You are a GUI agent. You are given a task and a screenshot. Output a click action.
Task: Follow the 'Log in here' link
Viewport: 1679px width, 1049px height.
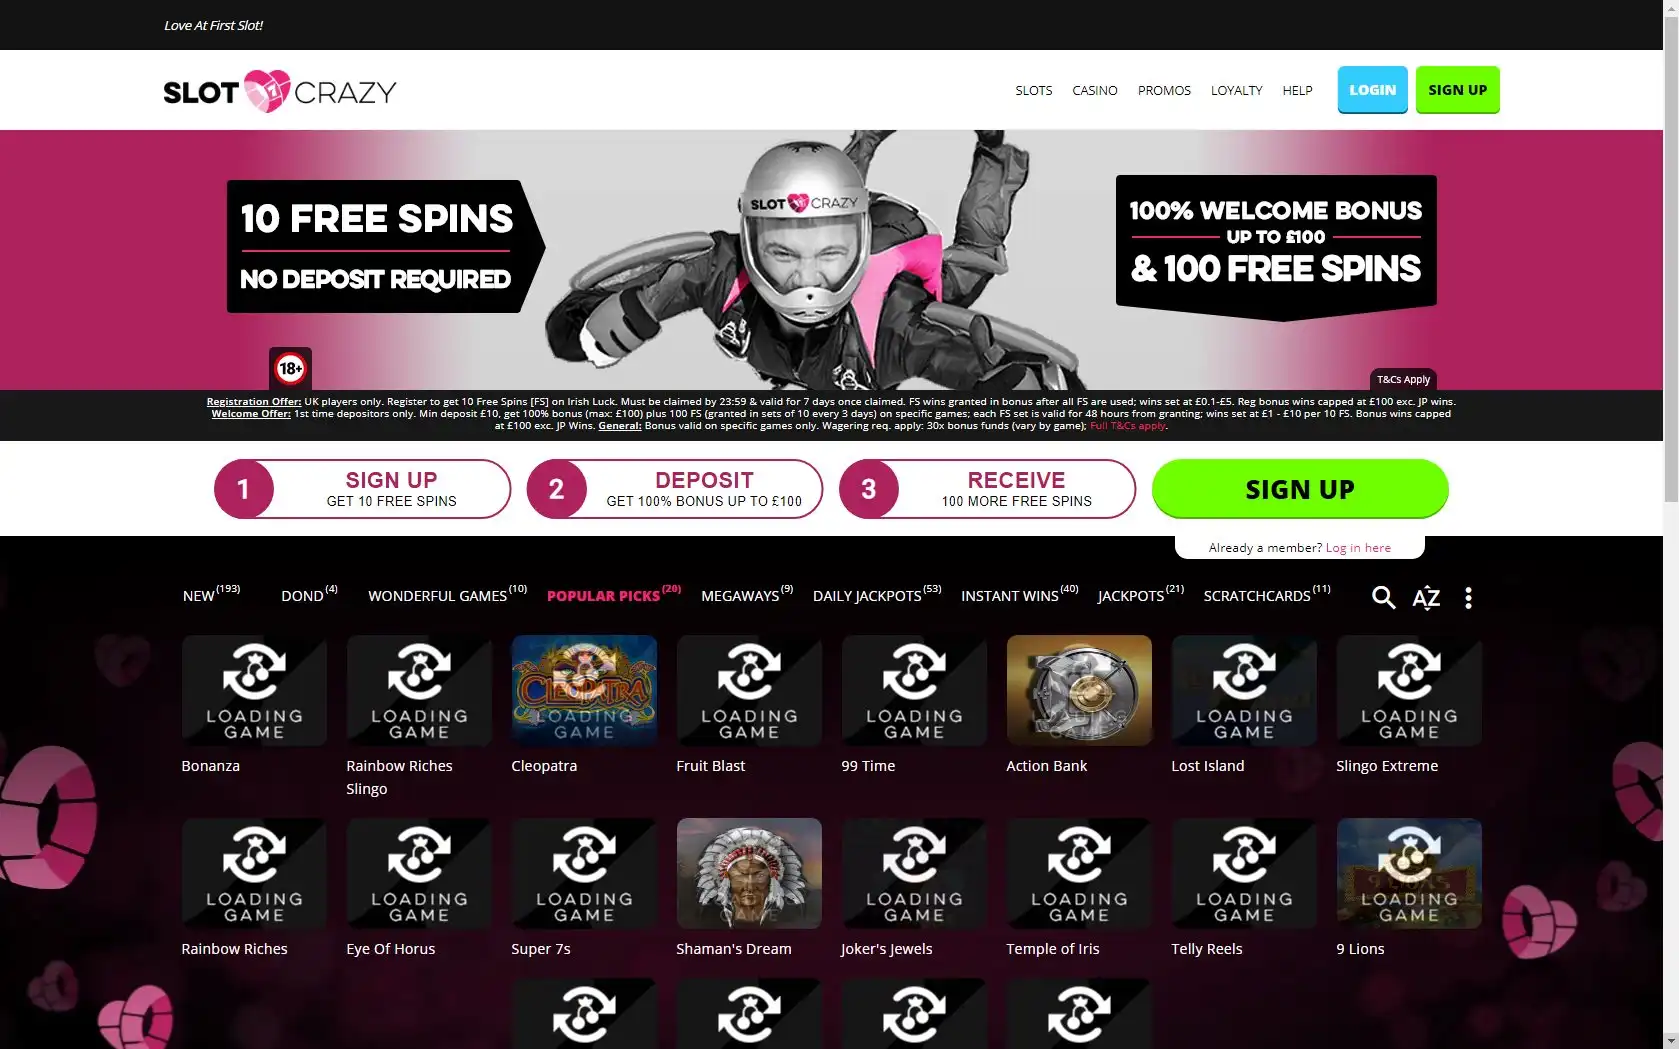click(1358, 547)
